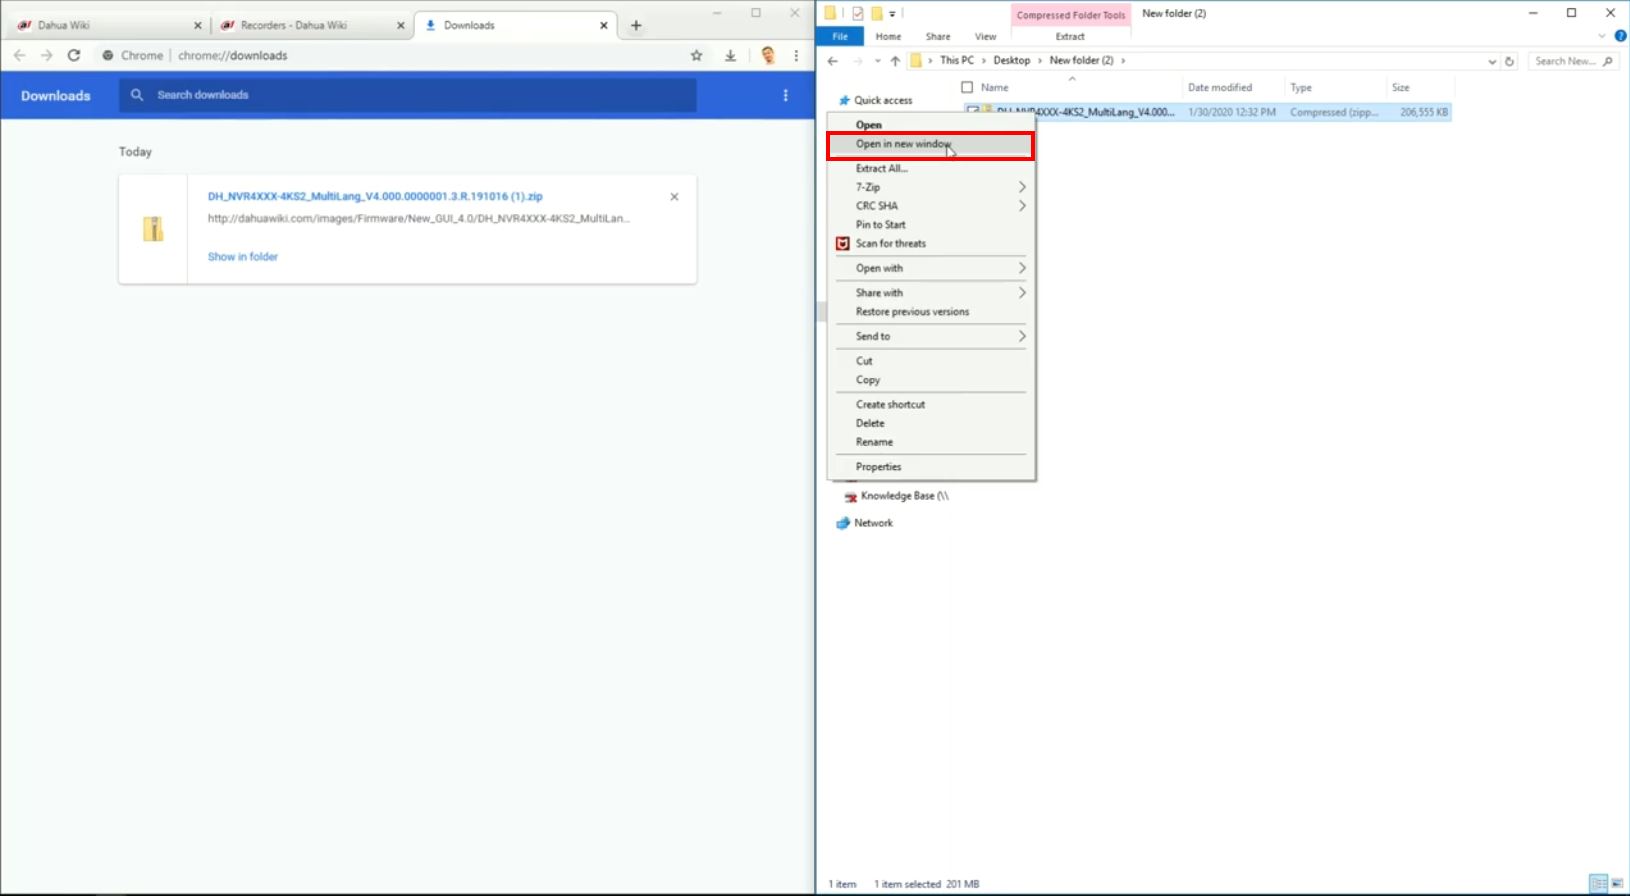This screenshot has height=896, width=1630.
Task: Click the Chrome reload page icon
Action: tap(74, 56)
